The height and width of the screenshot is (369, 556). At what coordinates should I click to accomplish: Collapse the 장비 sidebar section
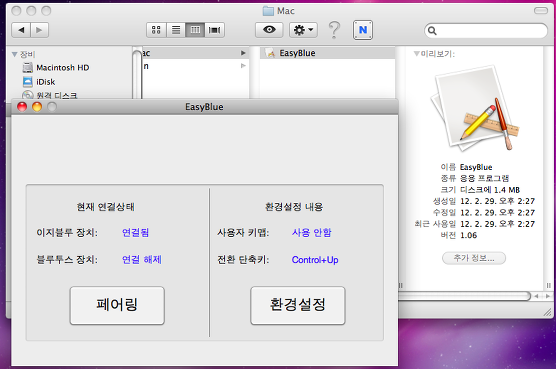[x=15, y=54]
